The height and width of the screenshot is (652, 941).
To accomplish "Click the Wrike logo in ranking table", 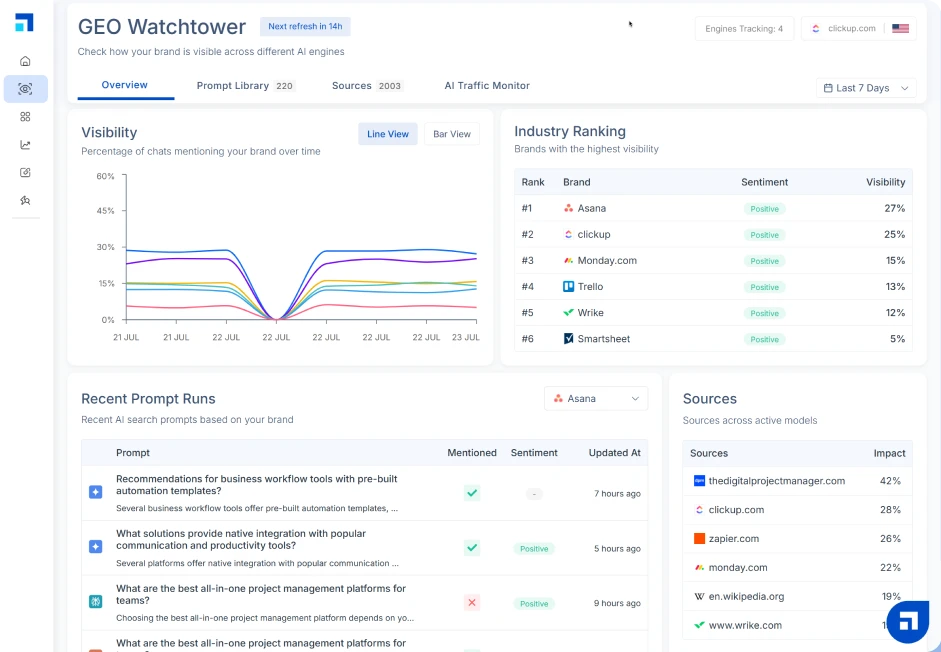I will click(x=568, y=312).
